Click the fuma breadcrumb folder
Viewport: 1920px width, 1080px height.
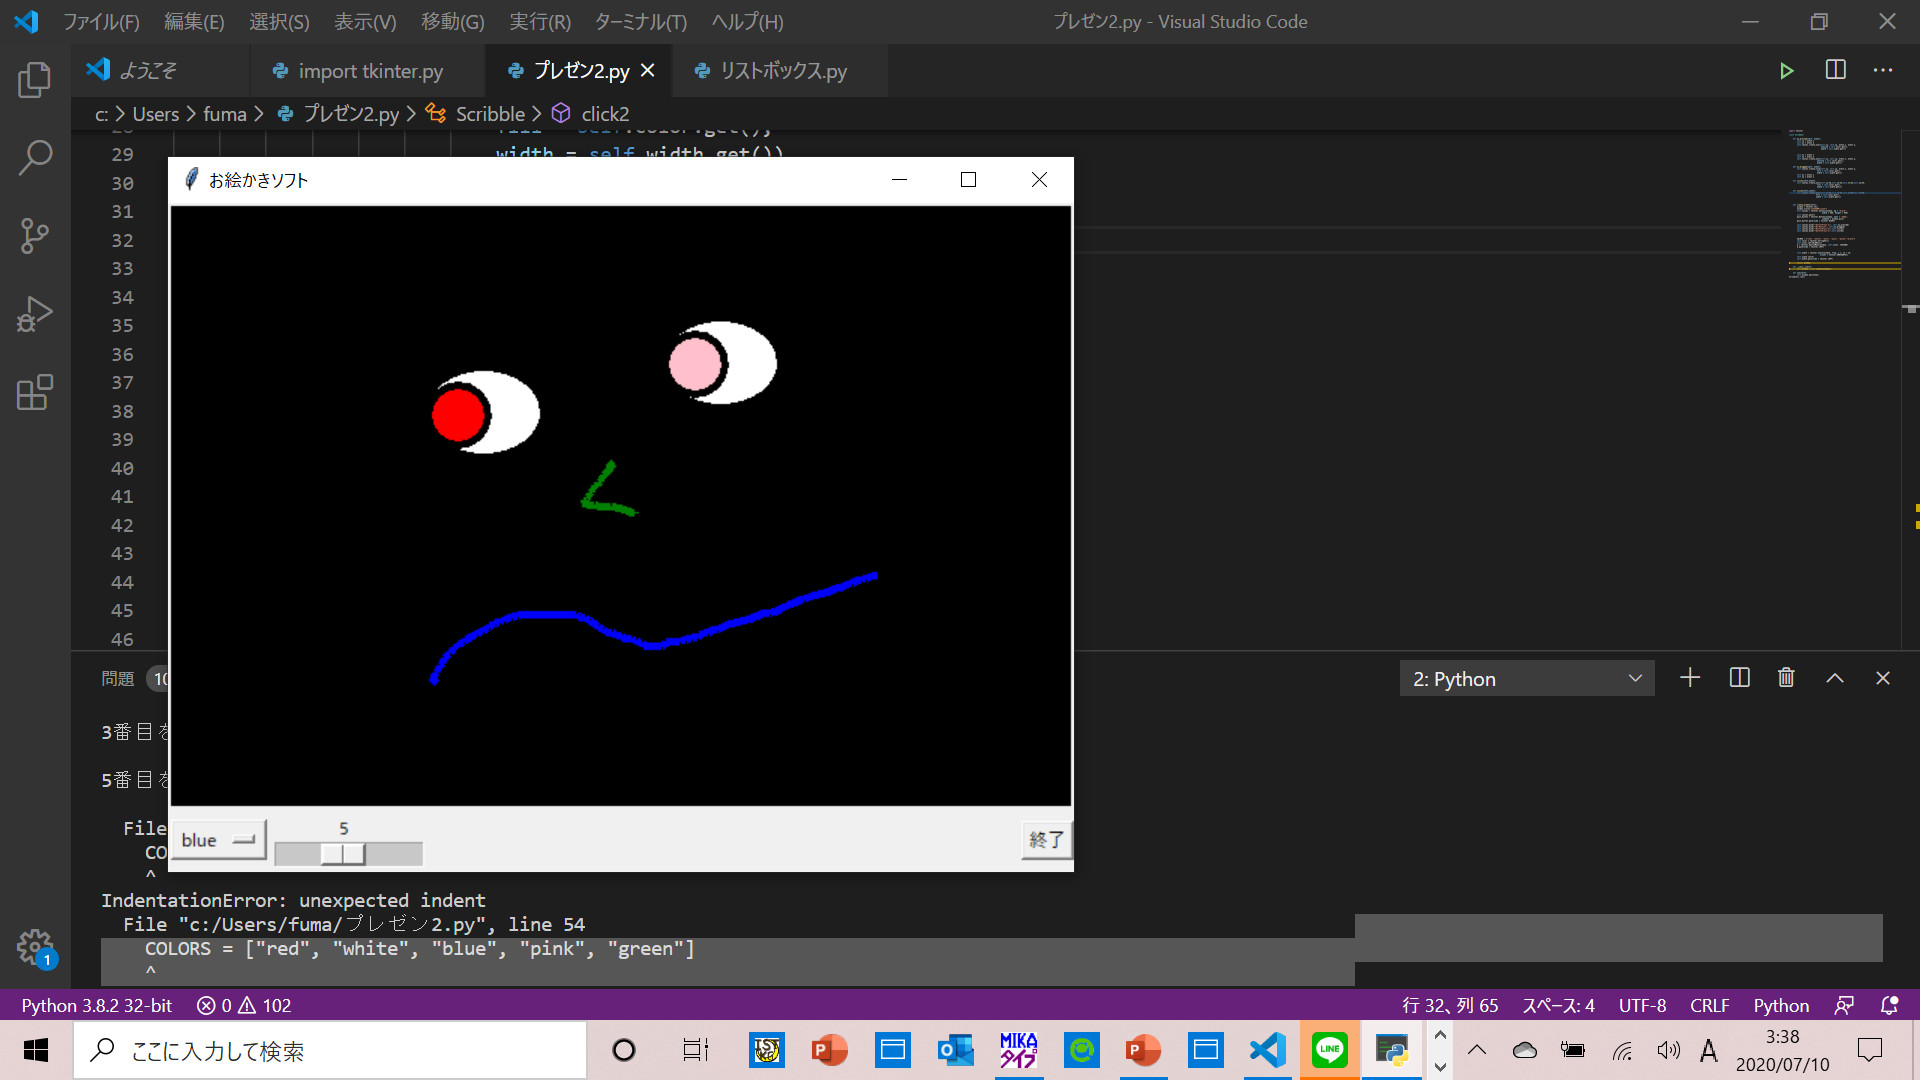point(225,114)
